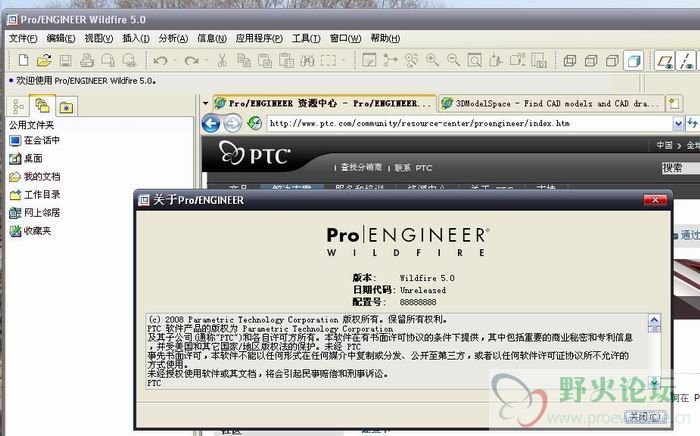The height and width of the screenshot is (436, 700).
Task: Click the Print icon in toolbar
Action: point(87,60)
